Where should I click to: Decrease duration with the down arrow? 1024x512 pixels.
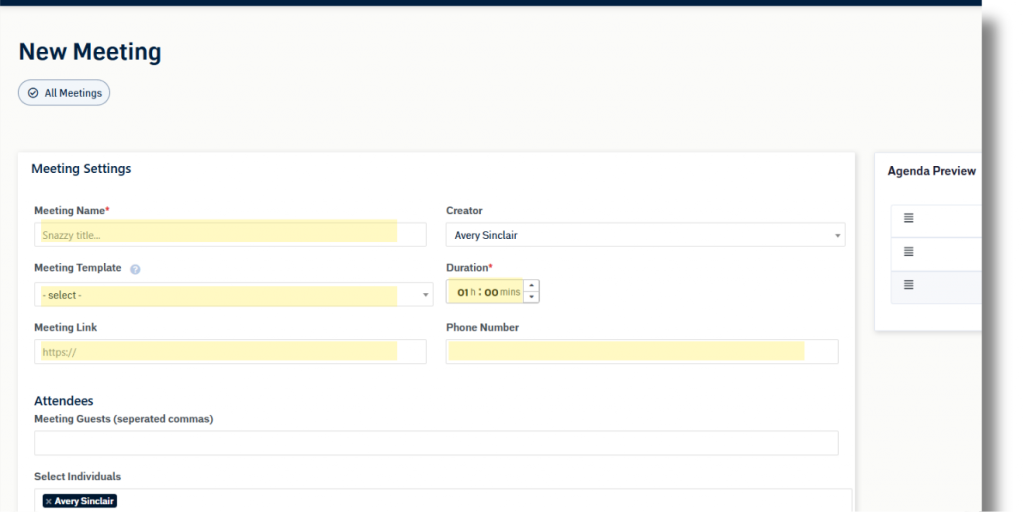532,297
